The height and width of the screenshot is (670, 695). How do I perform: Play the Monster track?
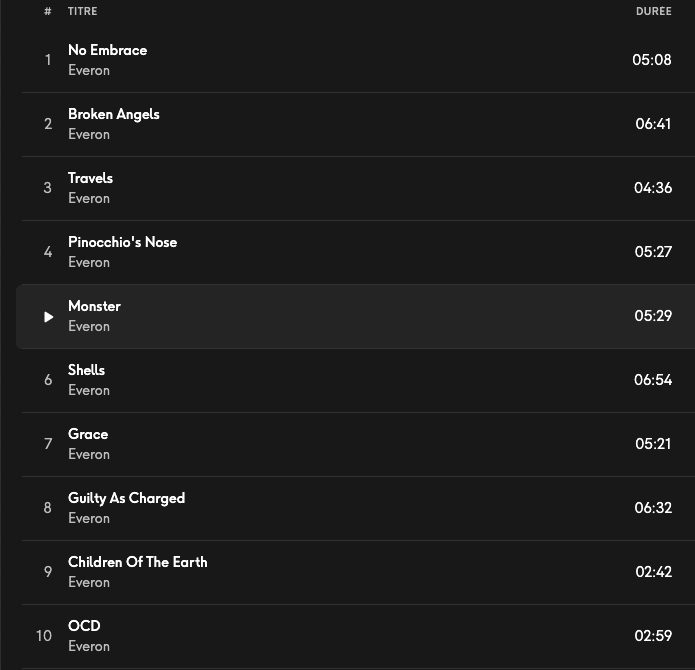pos(48,317)
